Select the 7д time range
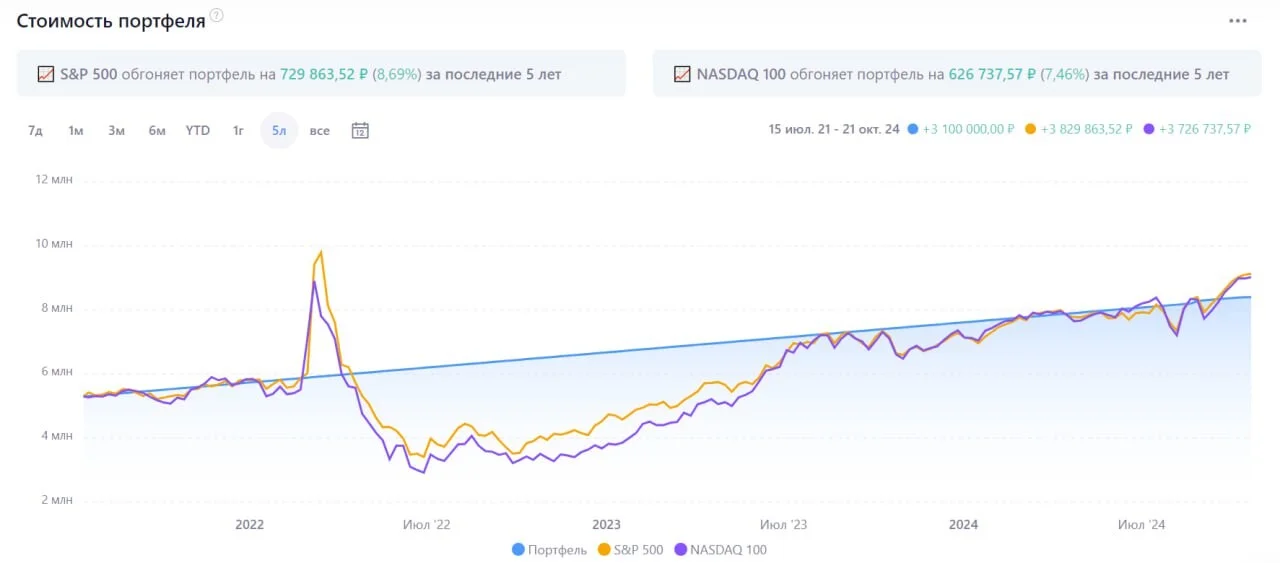Viewport: 1280px width, 563px height. click(35, 130)
